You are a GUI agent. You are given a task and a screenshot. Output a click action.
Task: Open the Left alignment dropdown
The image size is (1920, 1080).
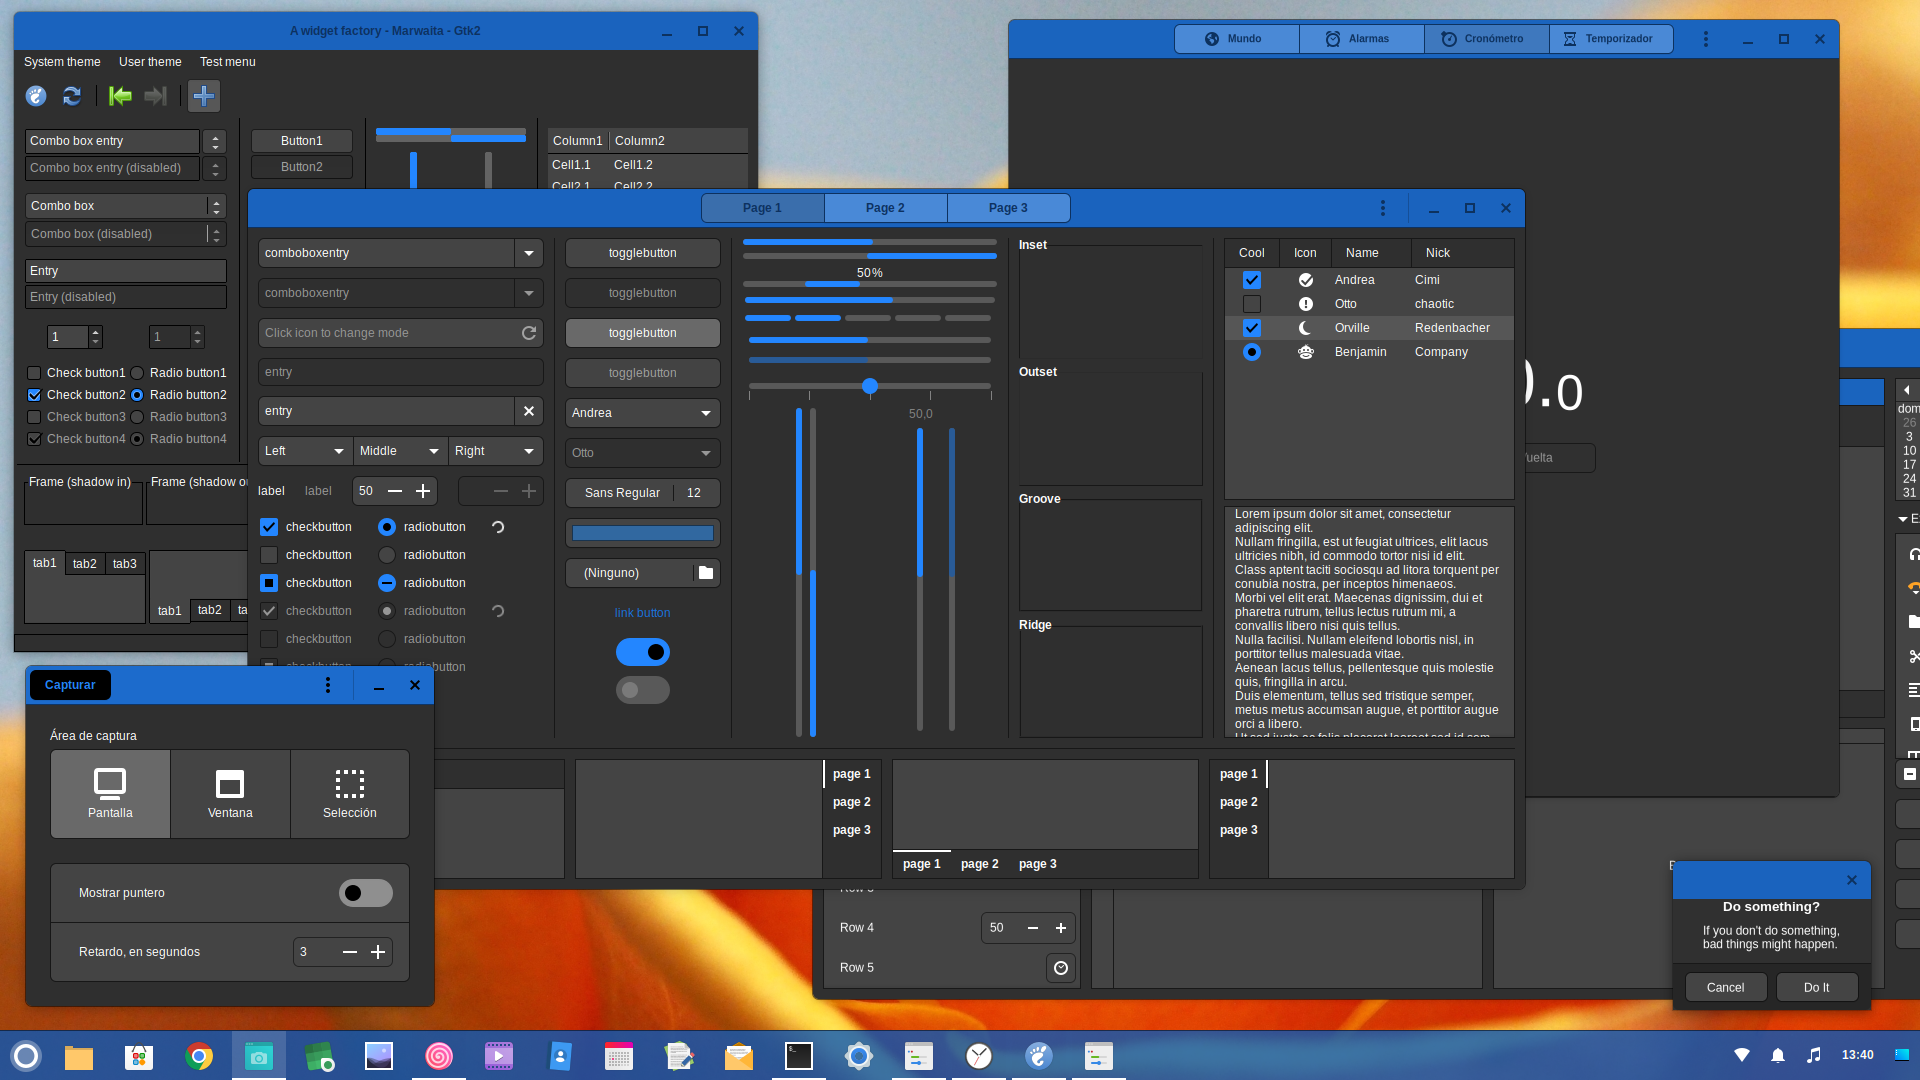coord(304,451)
